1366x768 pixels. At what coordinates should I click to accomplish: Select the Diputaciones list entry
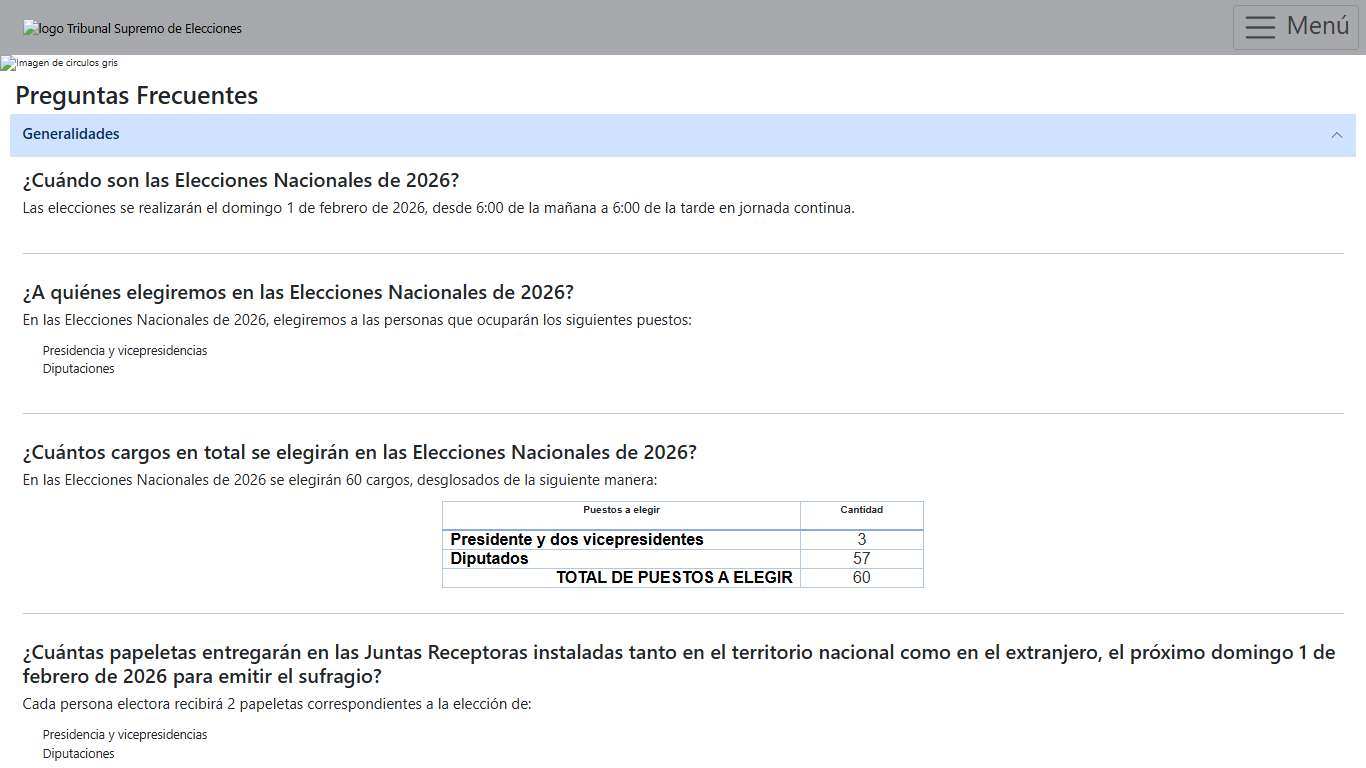tap(78, 368)
